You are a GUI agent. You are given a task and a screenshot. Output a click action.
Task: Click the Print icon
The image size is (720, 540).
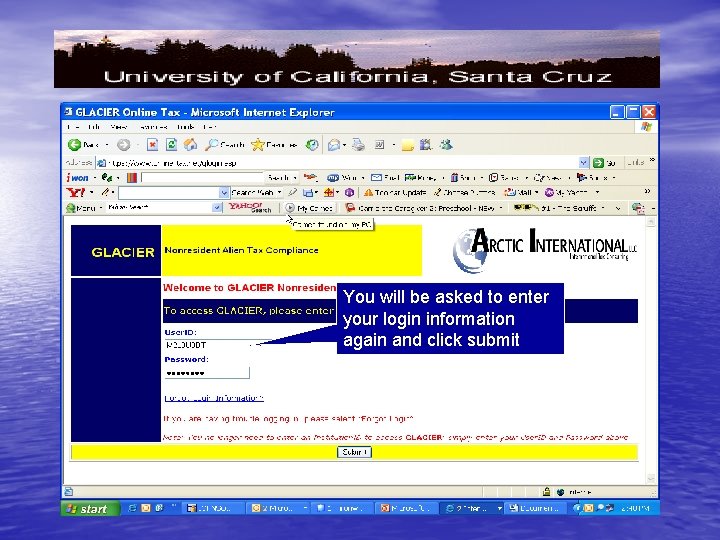tap(358, 145)
